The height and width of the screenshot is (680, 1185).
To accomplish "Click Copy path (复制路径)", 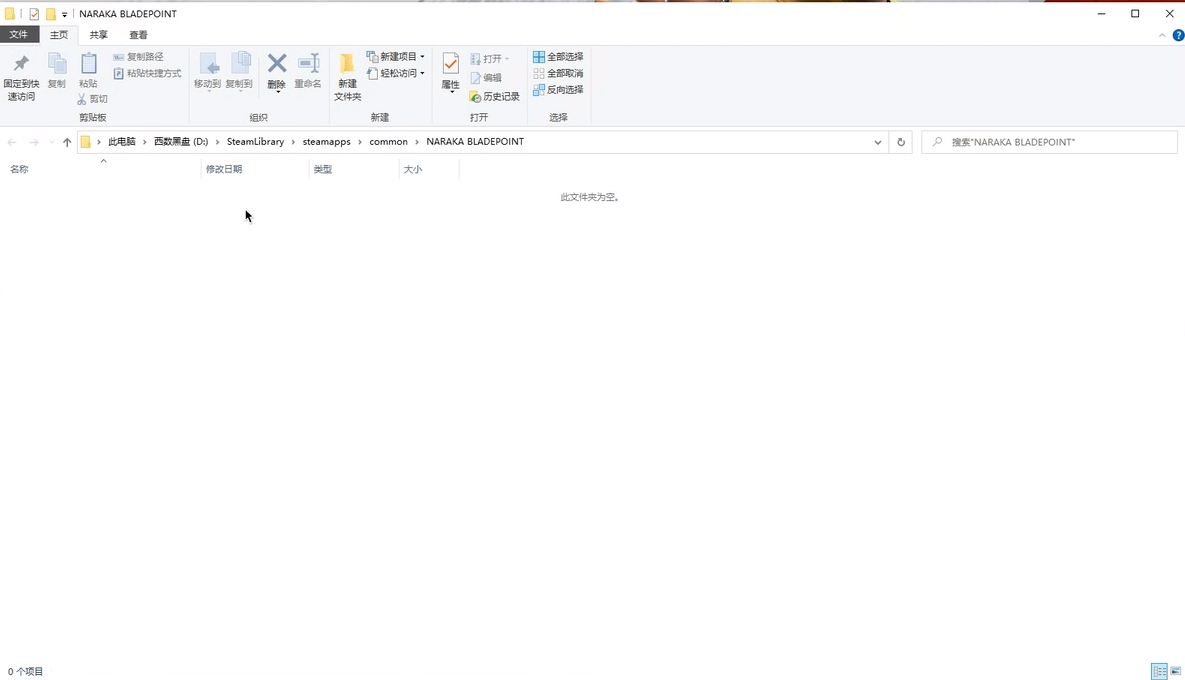I will tap(138, 57).
